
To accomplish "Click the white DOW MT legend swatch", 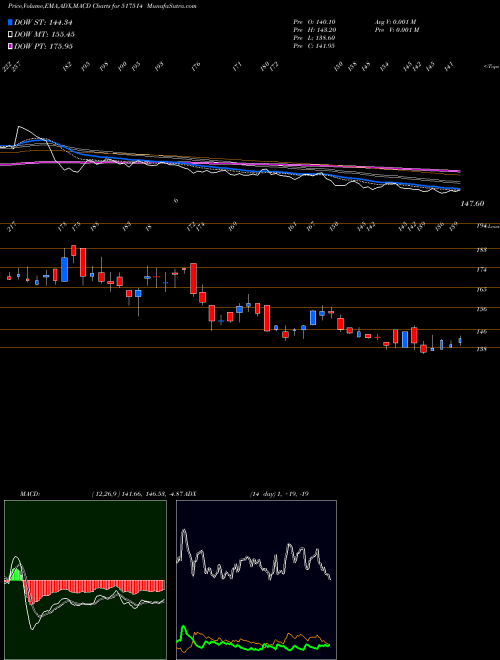I will point(11,34).
